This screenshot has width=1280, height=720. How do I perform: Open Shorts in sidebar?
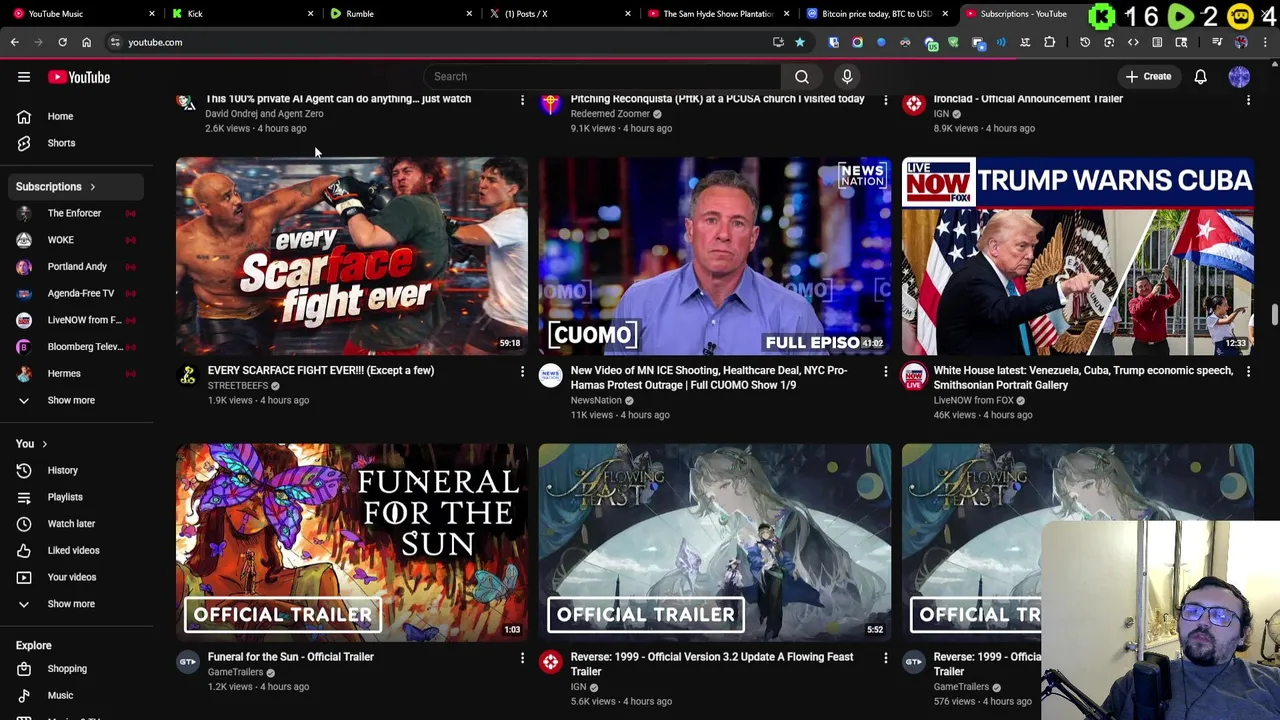(x=75, y=143)
